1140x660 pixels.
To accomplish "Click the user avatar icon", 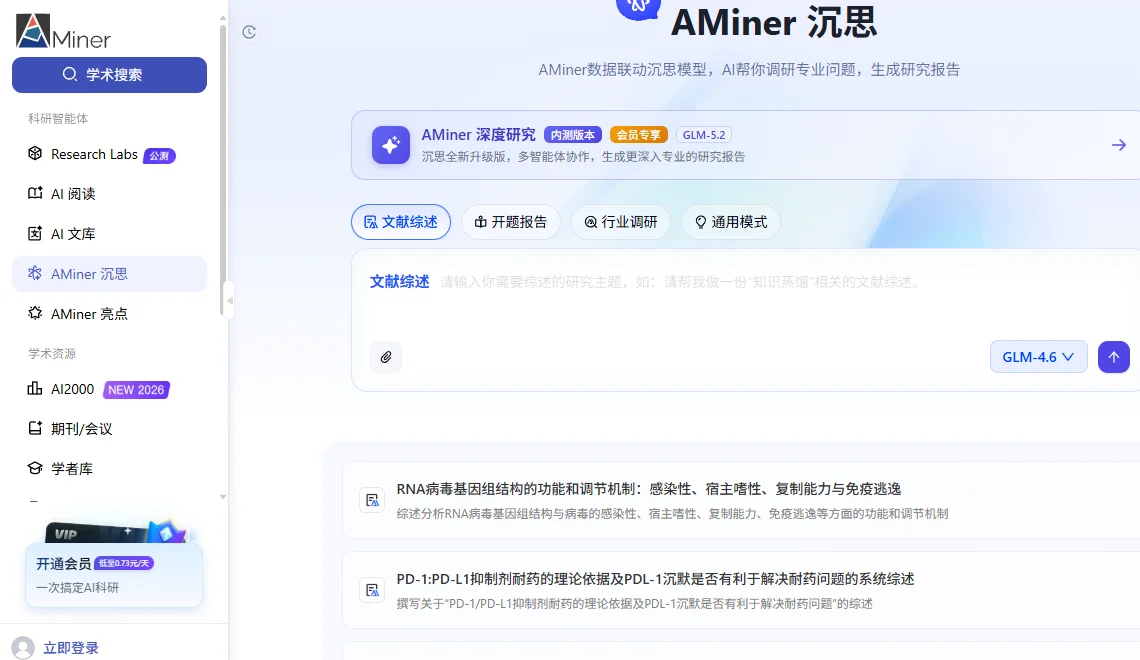I will pyautogui.click(x=23, y=648).
